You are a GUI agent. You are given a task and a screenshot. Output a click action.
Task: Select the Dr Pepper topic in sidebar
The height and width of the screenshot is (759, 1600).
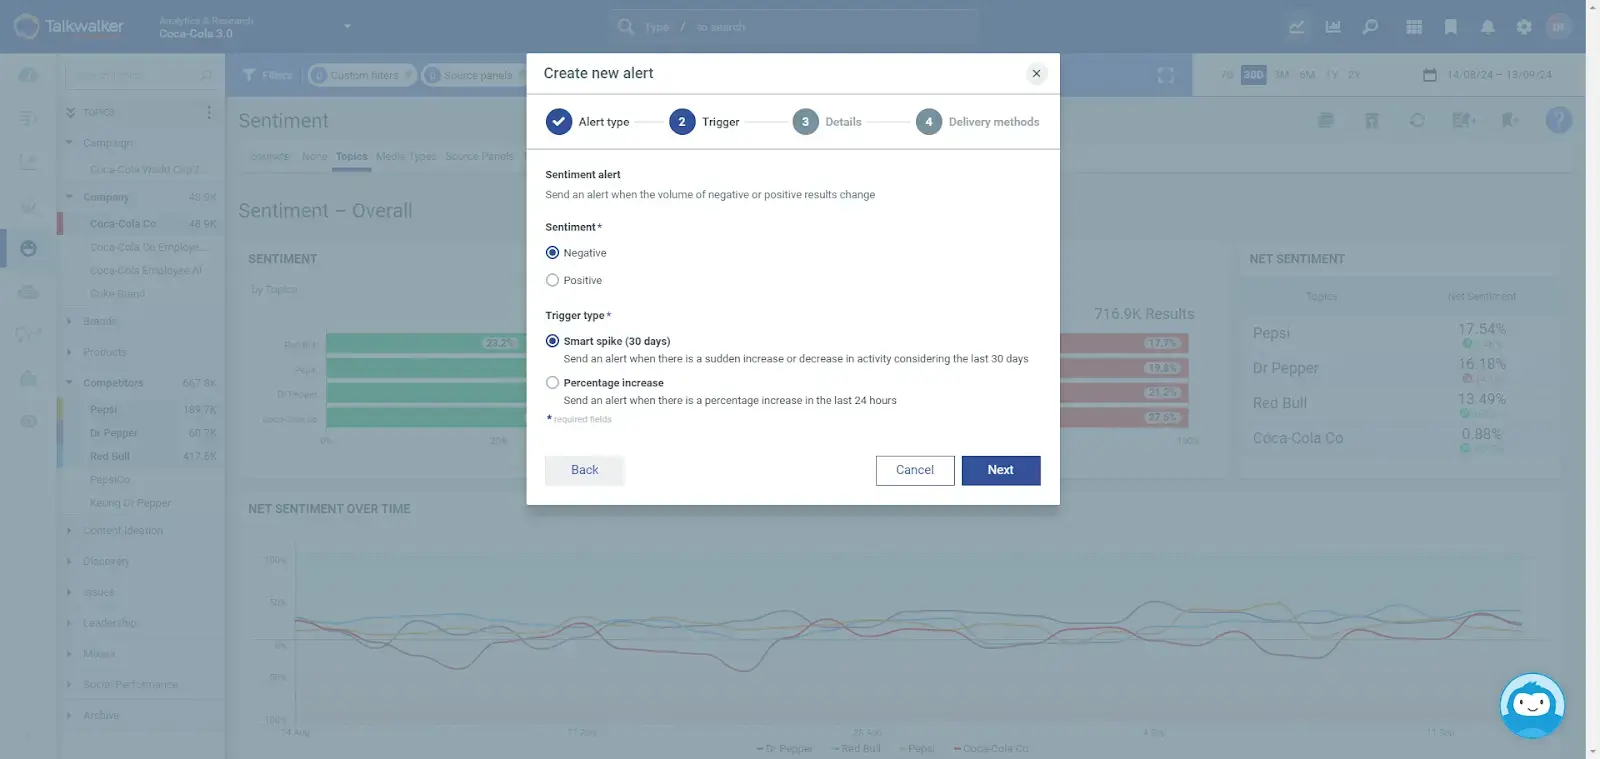coord(140,433)
